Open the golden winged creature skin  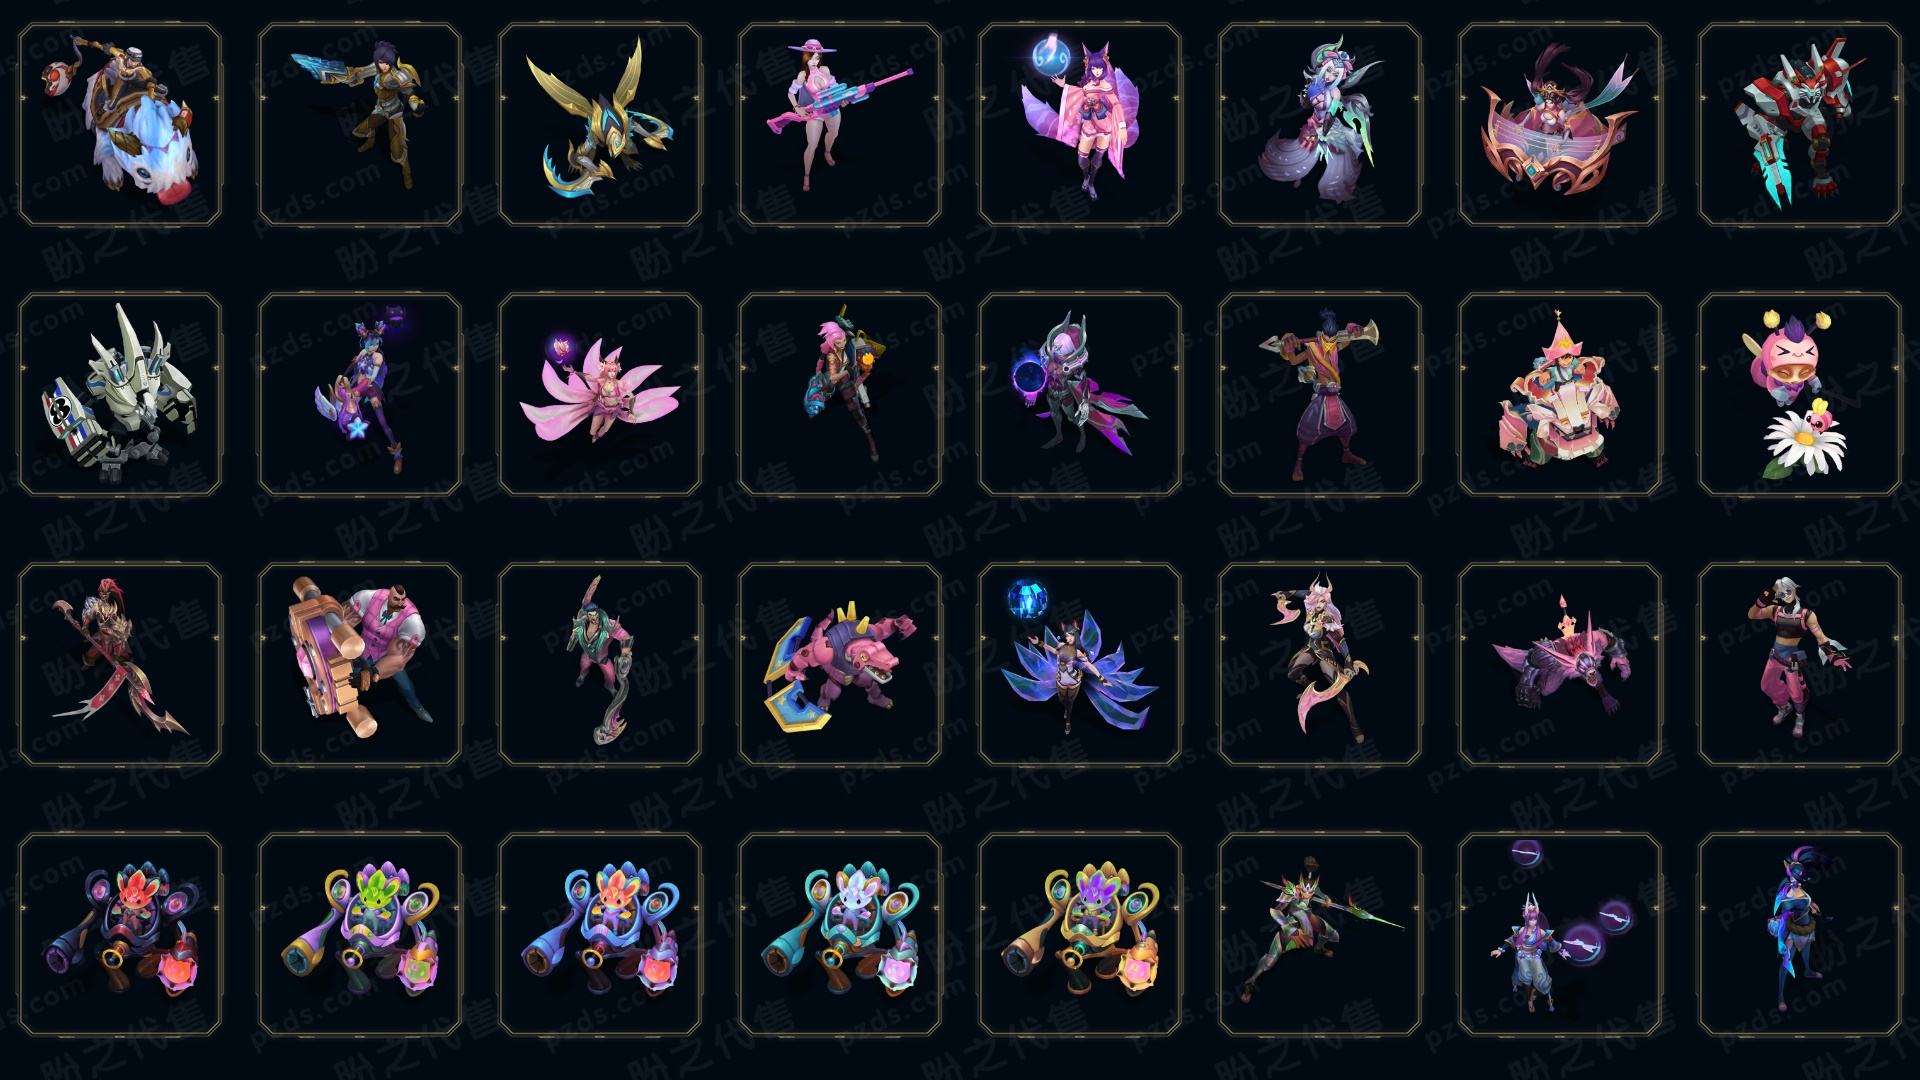[x=600, y=125]
